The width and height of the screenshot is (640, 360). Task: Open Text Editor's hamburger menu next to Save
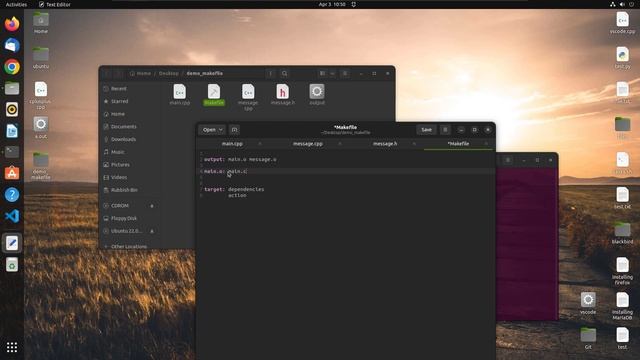[445, 130]
